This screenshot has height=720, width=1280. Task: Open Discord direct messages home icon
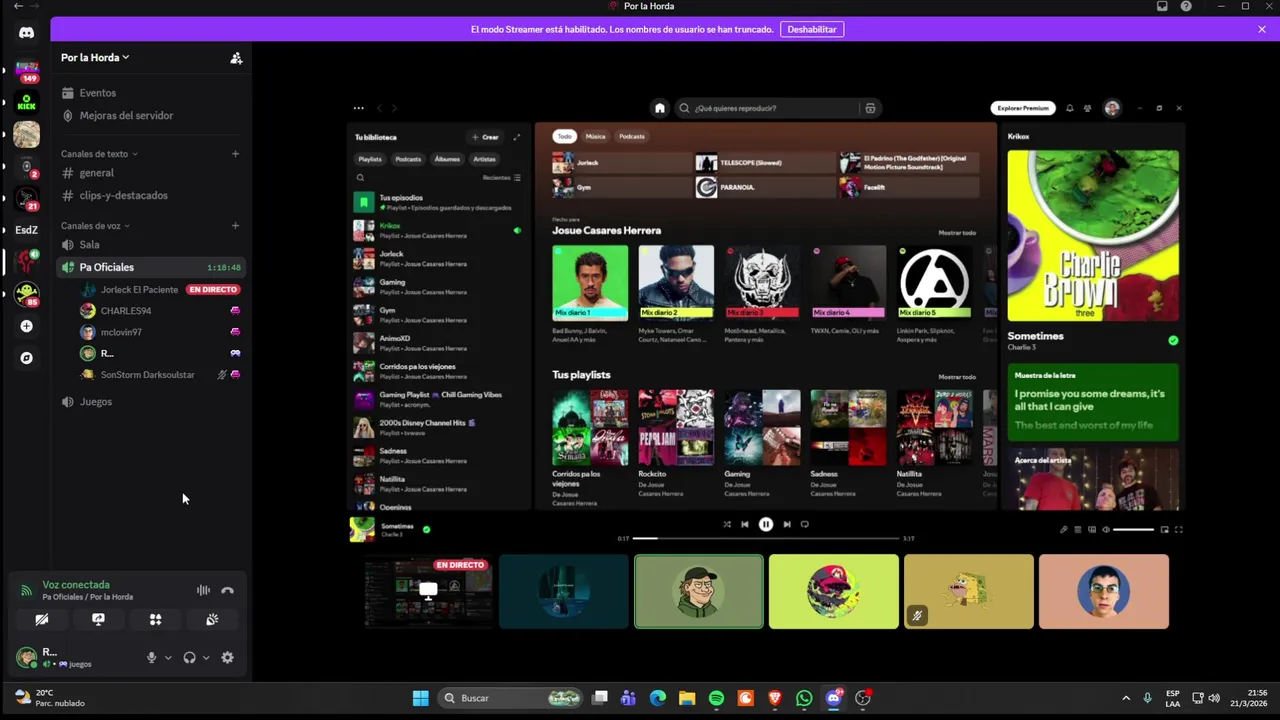pyautogui.click(x=26, y=33)
